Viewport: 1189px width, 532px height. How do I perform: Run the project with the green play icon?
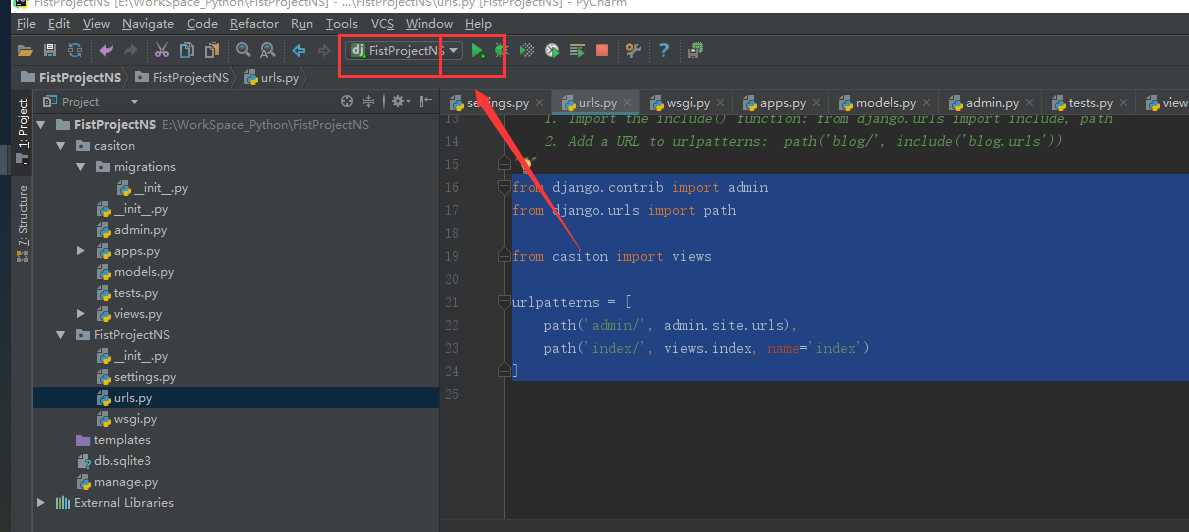tap(477, 51)
